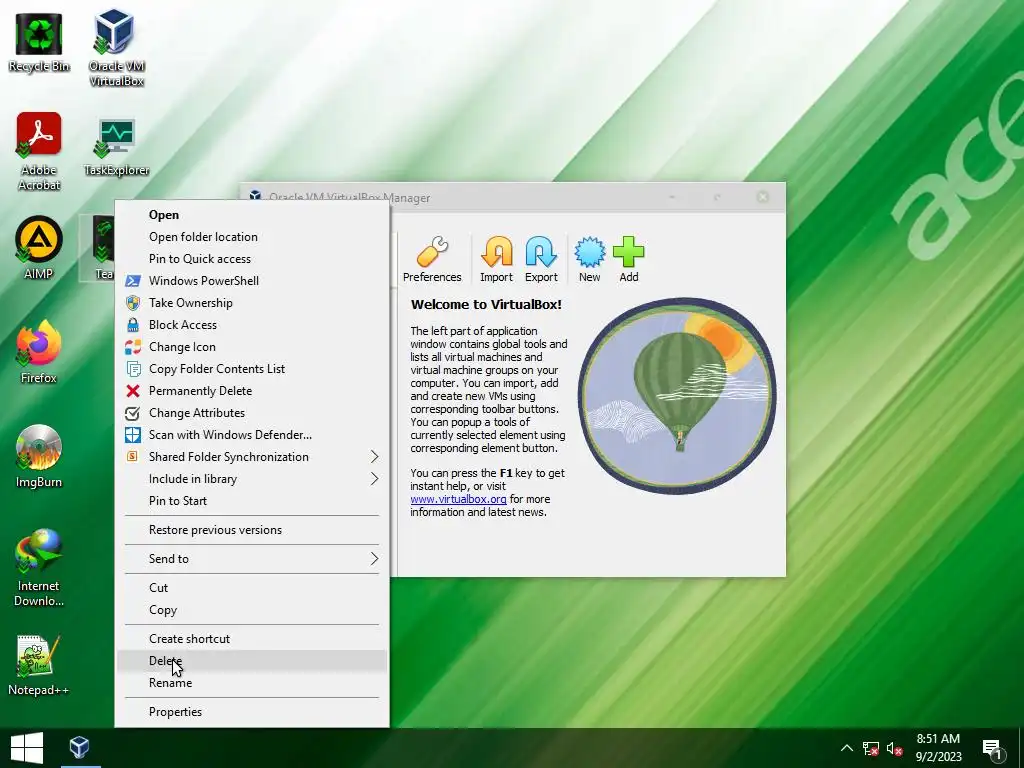Select Pin to Quick access

point(252,259)
